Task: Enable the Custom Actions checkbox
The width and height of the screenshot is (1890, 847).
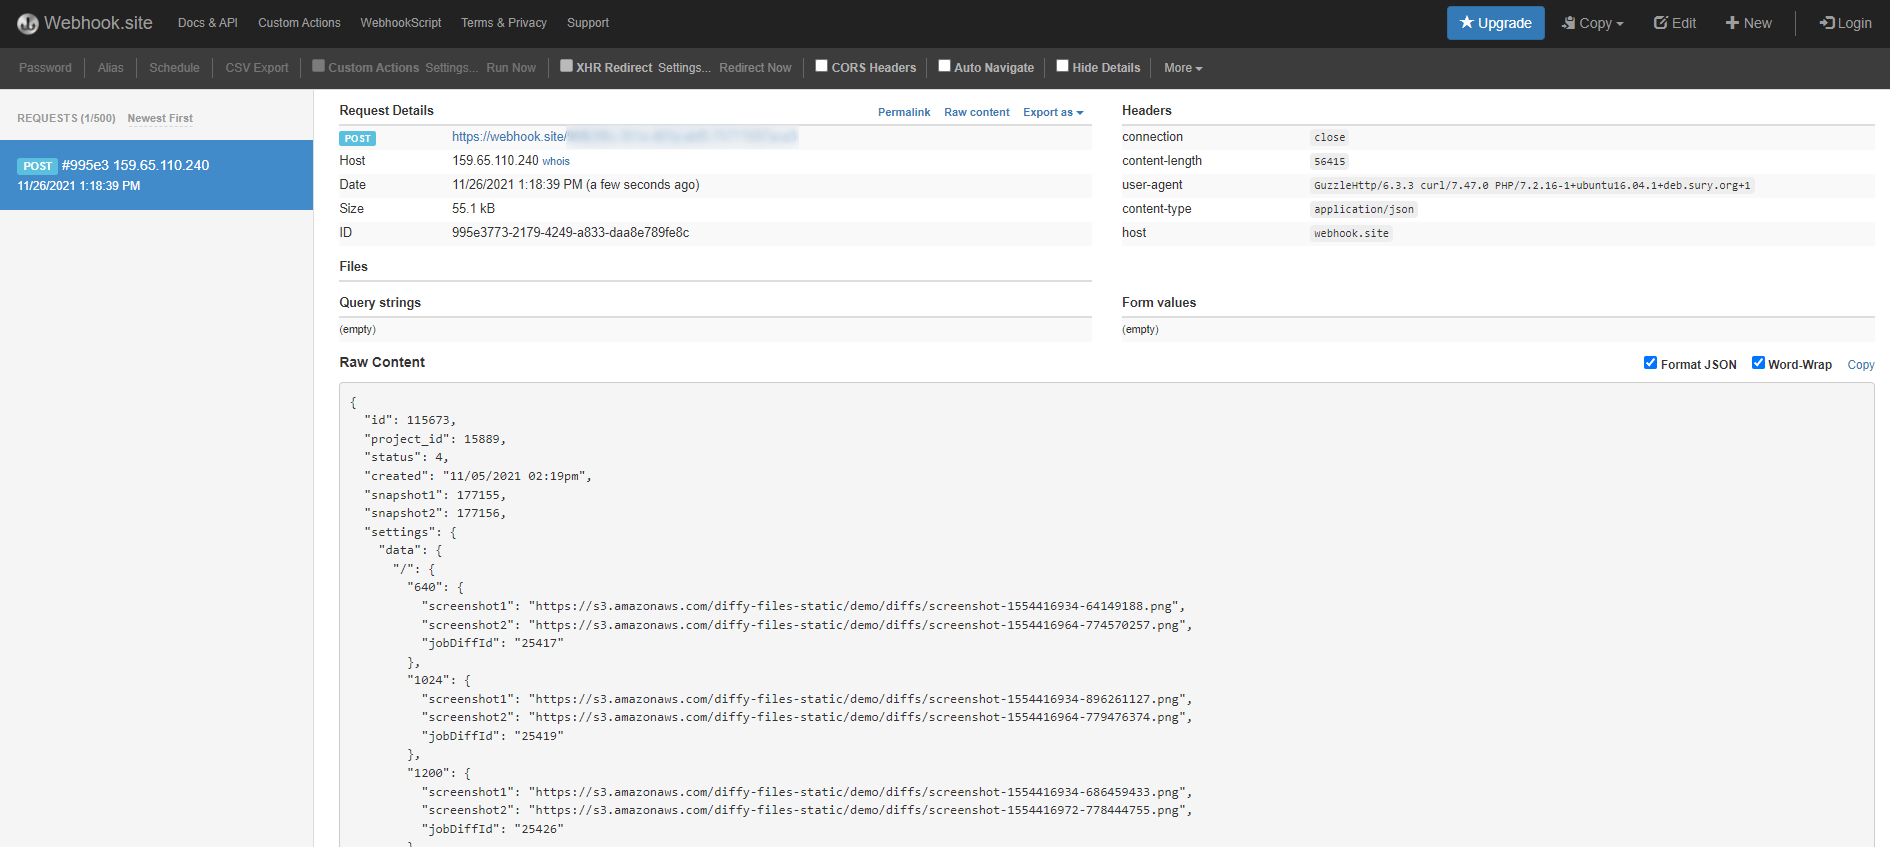Action: coord(318,66)
